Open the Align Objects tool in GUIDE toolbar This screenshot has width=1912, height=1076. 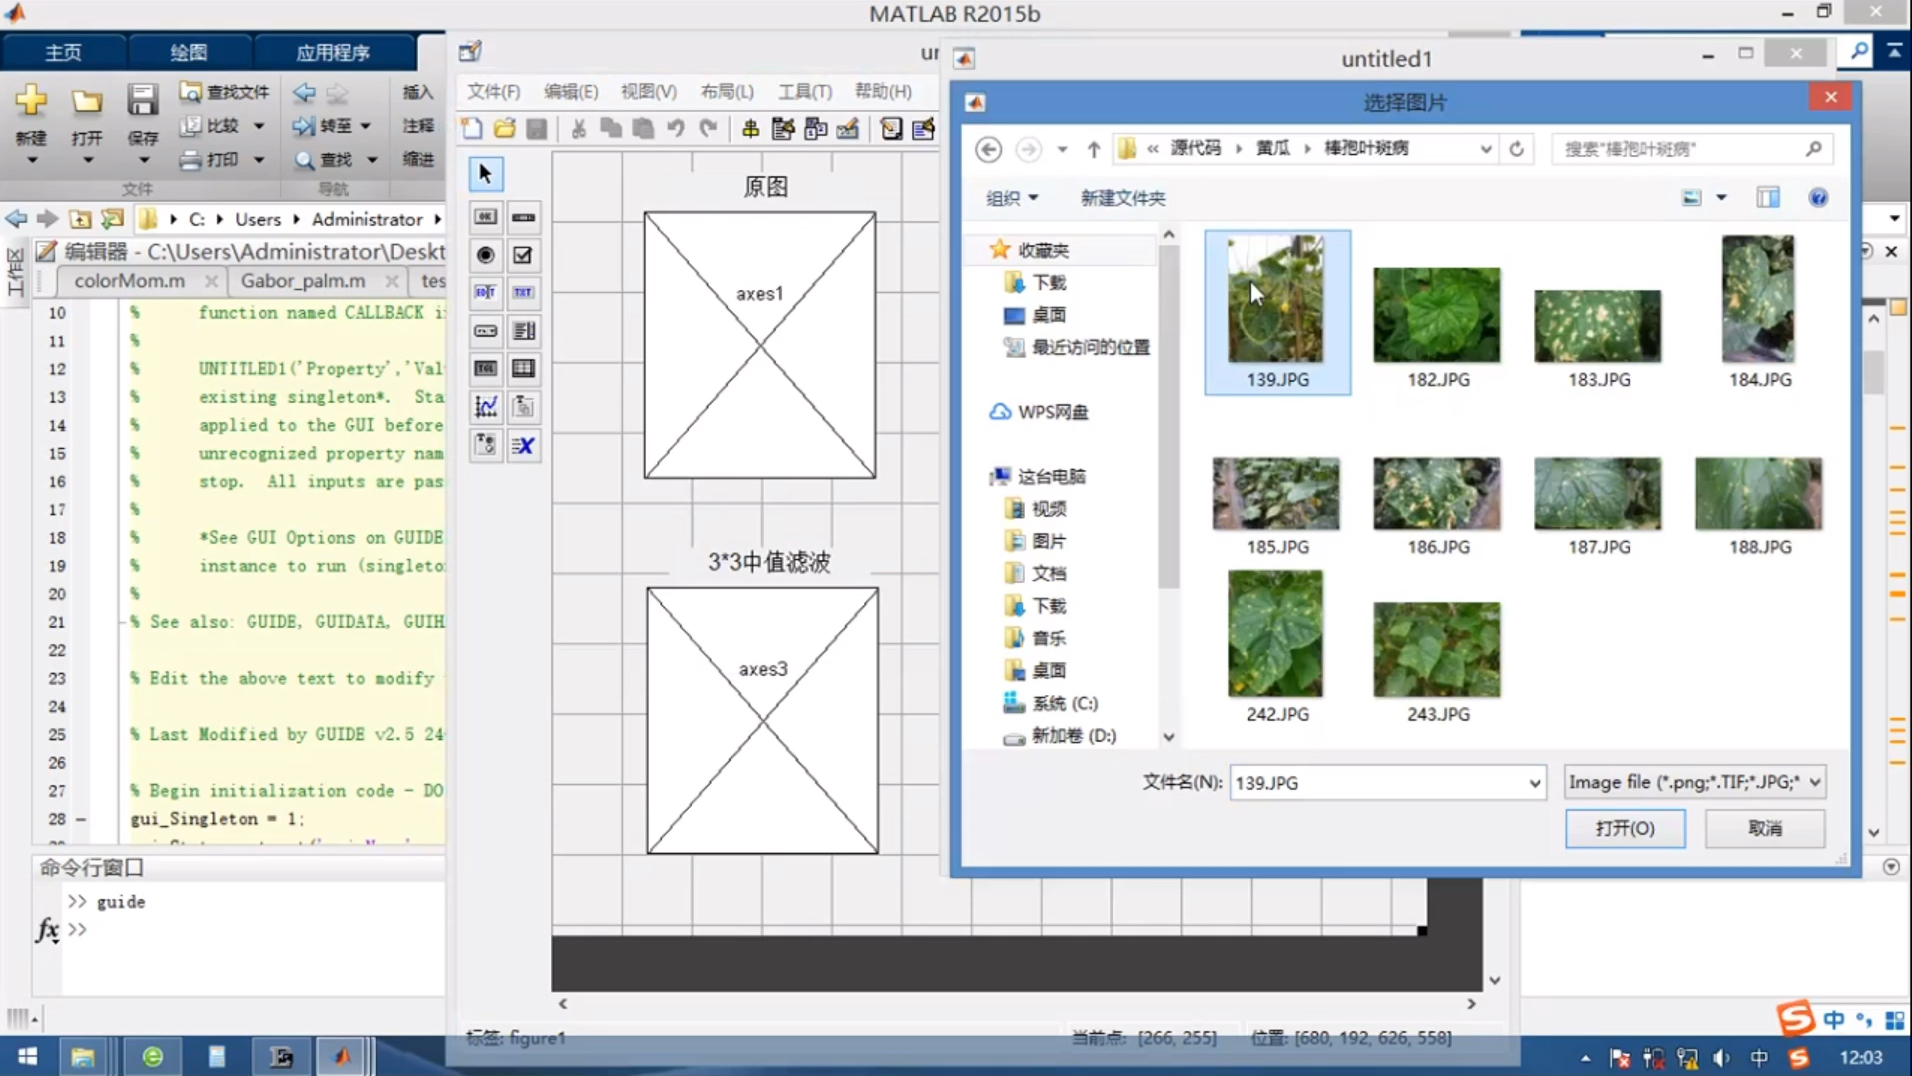[x=749, y=129]
